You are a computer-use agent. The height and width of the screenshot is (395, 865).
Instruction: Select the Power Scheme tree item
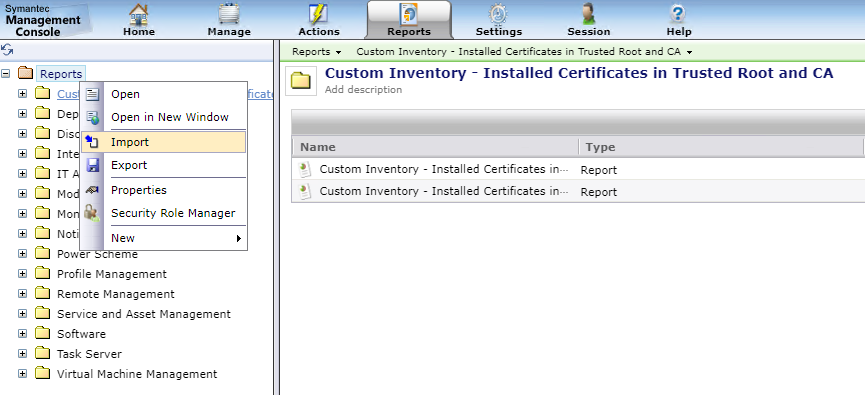point(97,254)
